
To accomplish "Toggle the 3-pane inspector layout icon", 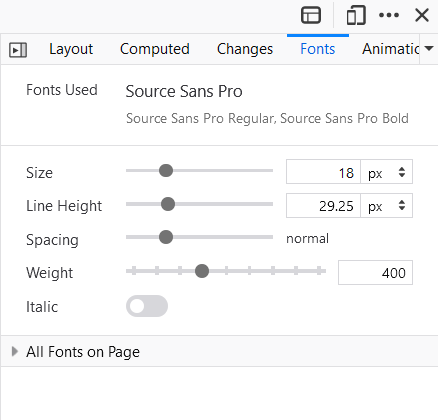I will pyautogui.click(x=311, y=15).
